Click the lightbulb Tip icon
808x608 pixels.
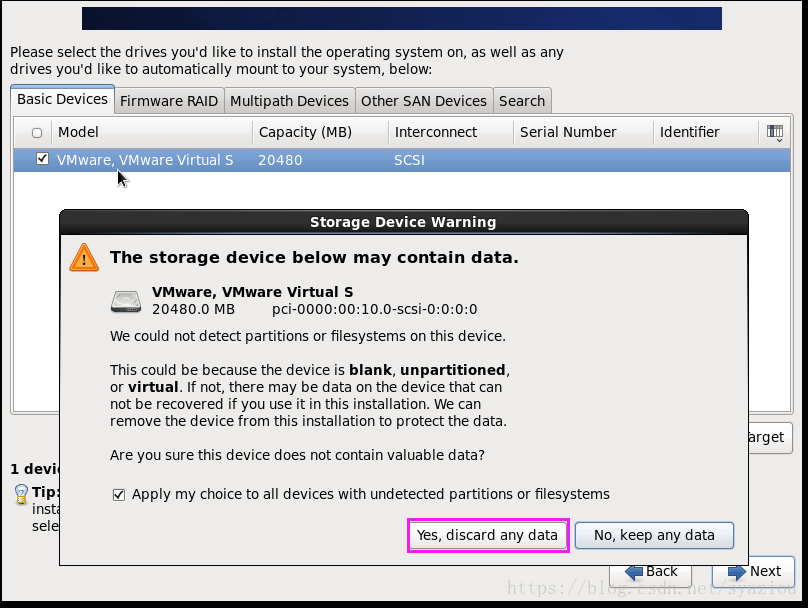click(x=21, y=495)
